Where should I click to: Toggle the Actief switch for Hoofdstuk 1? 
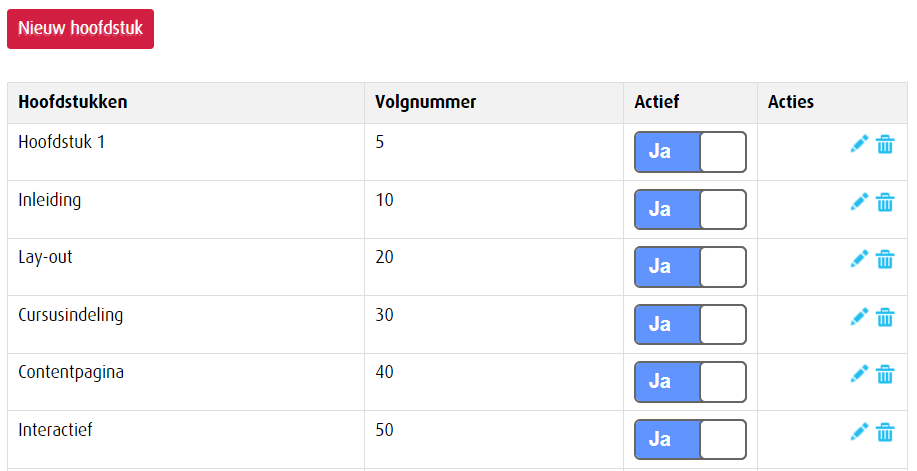click(x=690, y=152)
